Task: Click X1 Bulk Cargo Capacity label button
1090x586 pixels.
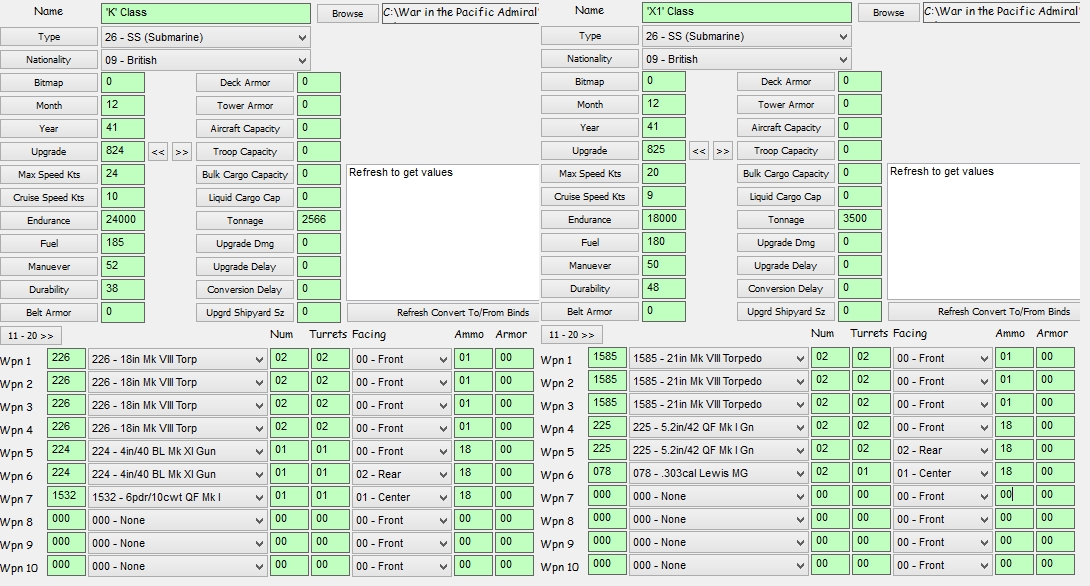Action: [786, 174]
